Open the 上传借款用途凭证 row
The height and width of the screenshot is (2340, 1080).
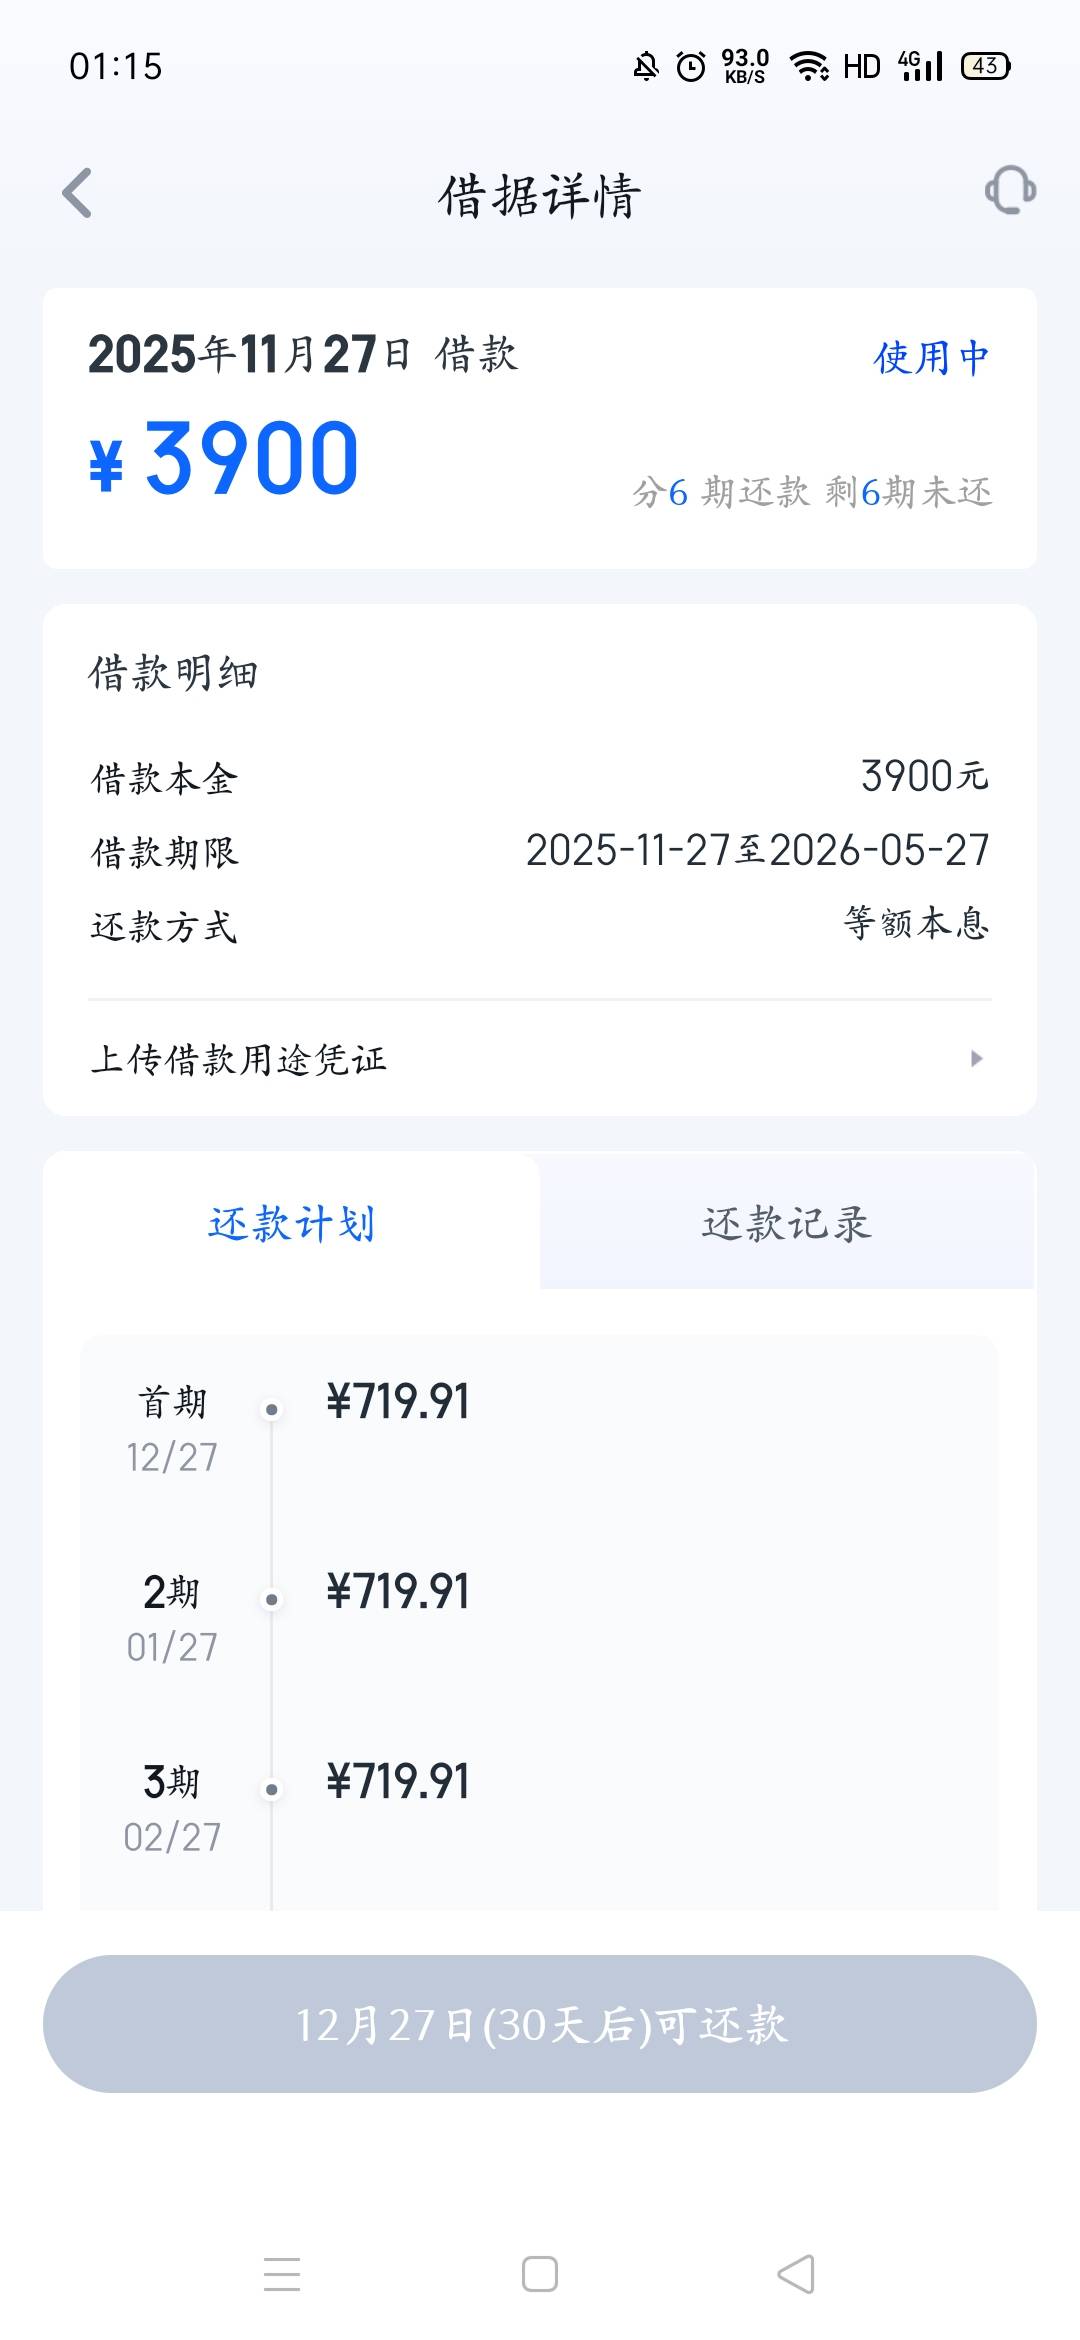coord(540,1058)
